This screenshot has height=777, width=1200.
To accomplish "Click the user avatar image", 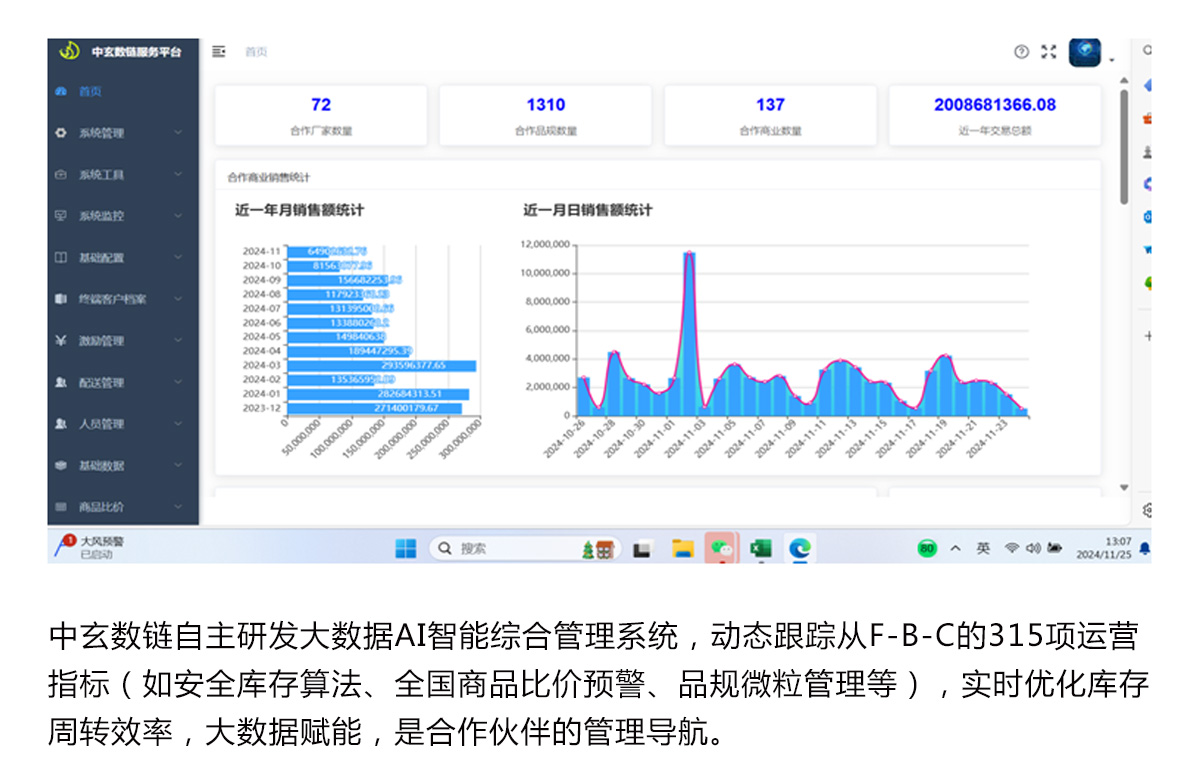I will (1085, 52).
